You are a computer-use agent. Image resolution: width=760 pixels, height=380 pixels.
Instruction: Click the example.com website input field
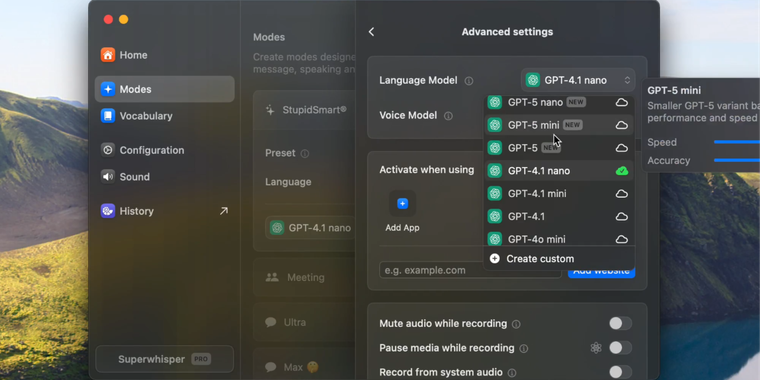coord(469,270)
